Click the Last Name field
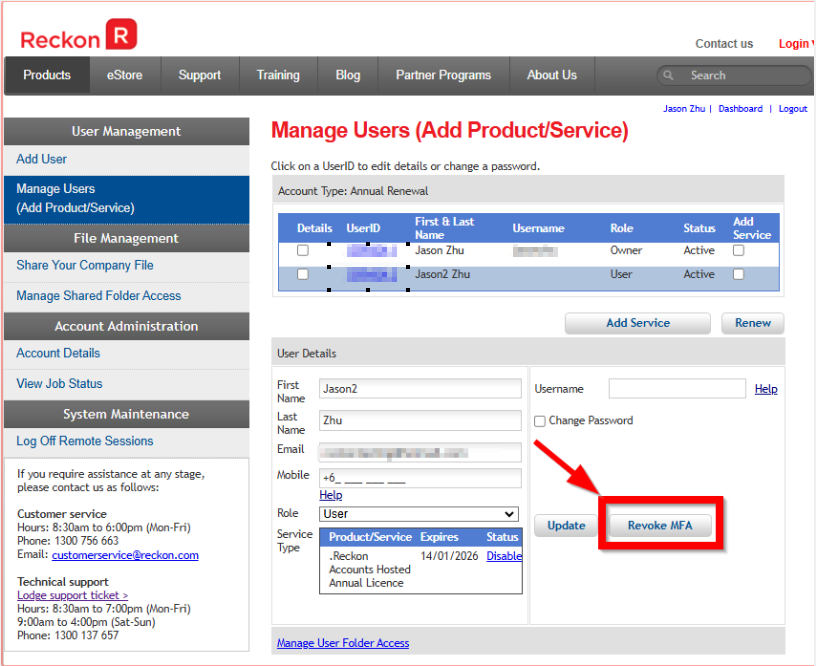The width and height of the screenshot is (816, 666). click(420, 420)
